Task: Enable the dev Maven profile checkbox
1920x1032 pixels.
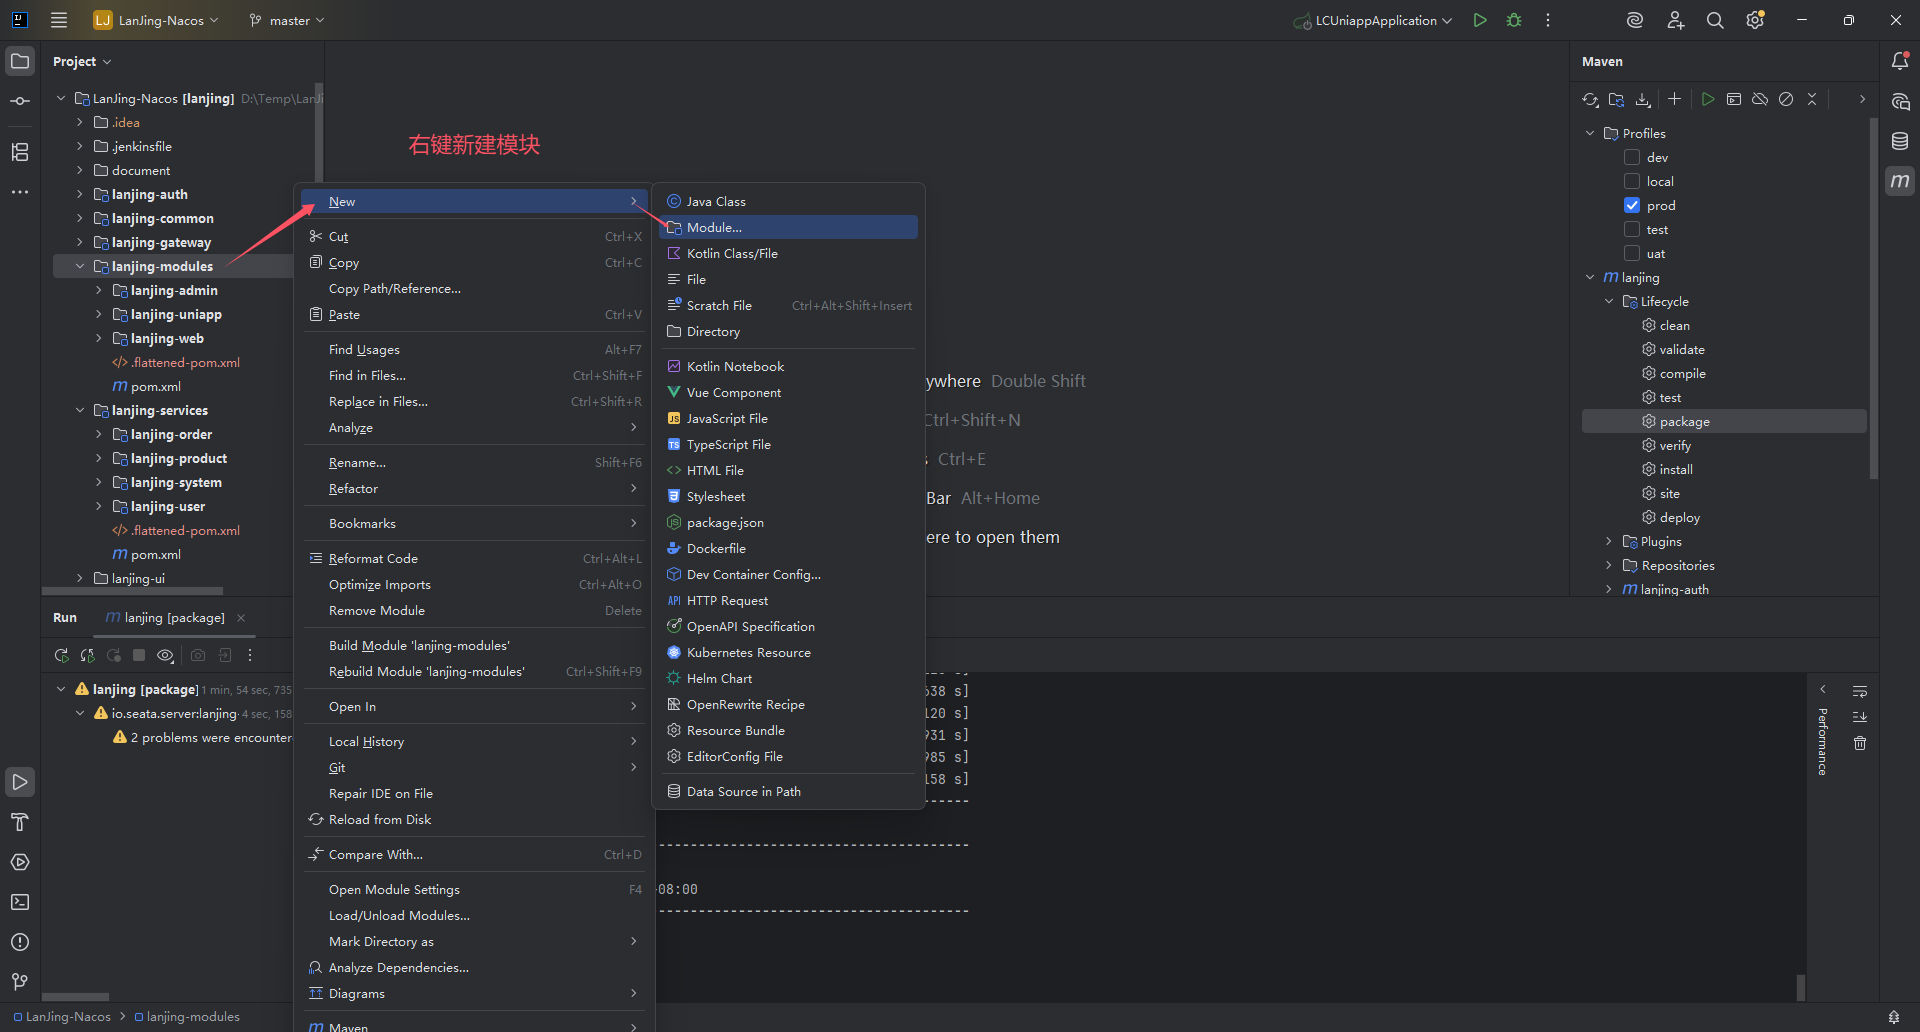Action: [x=1632, y=157]
